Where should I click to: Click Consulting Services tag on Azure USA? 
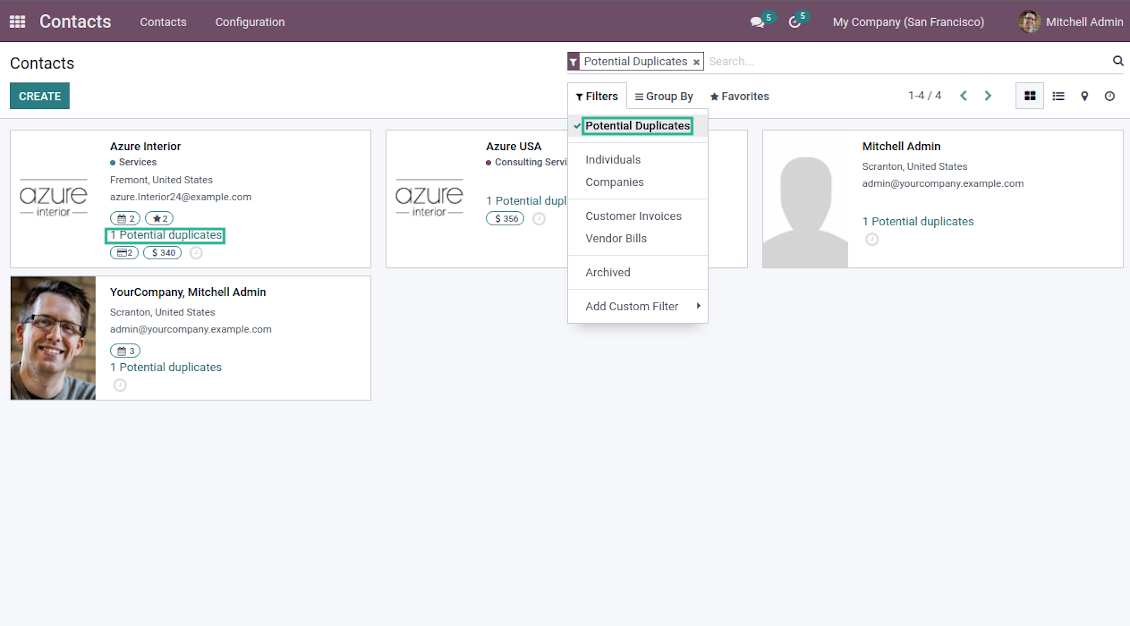coord(527,162)
